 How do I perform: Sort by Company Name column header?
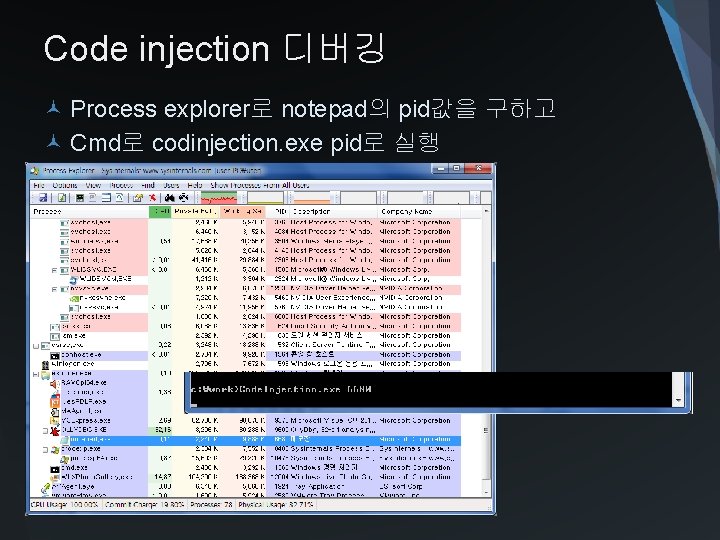[x=419, y=212]
